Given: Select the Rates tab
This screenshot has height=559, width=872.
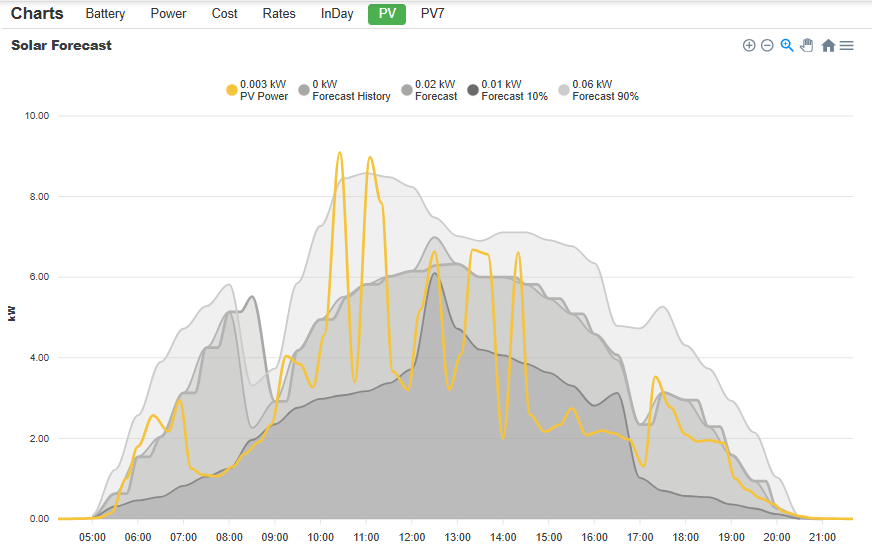Looking at the screenshot, I should click(x=279, y=14).
